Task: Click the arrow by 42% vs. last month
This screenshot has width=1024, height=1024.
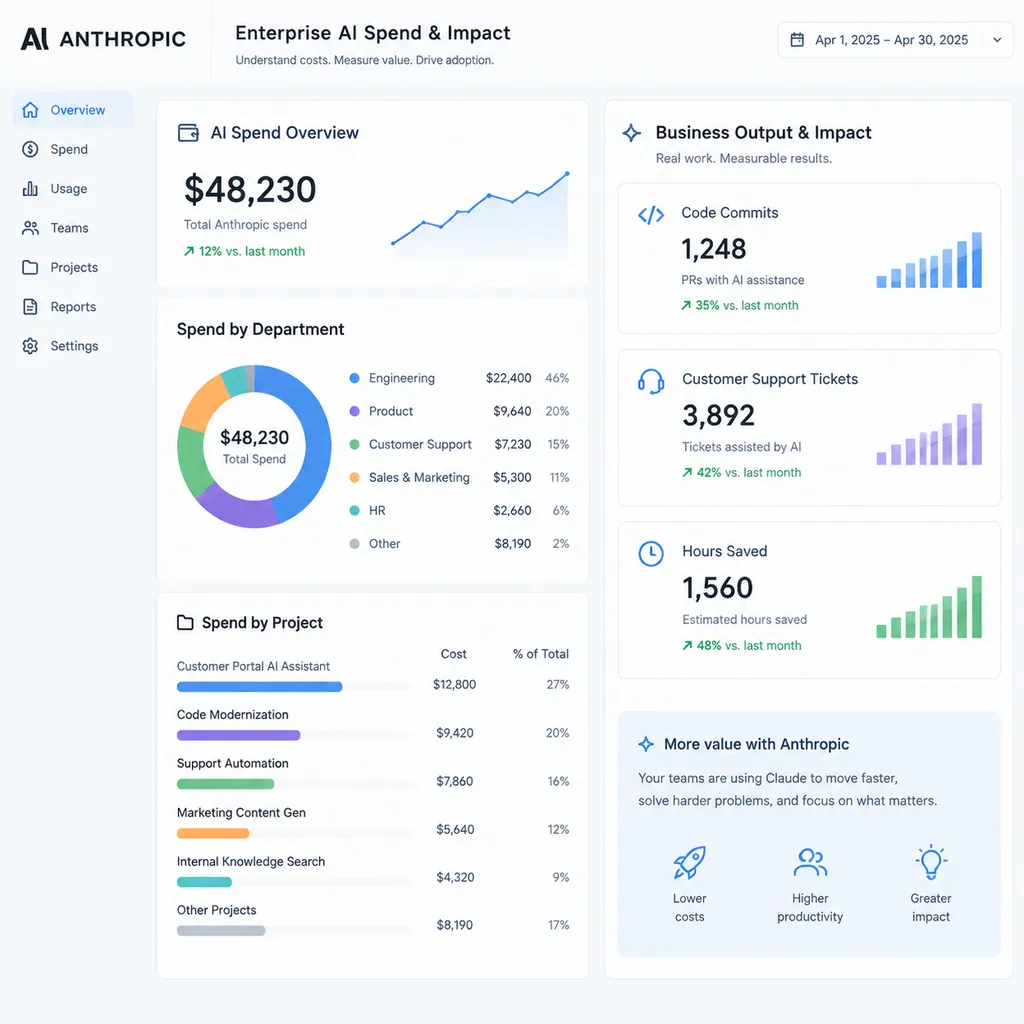Action: tap(687, 472)
